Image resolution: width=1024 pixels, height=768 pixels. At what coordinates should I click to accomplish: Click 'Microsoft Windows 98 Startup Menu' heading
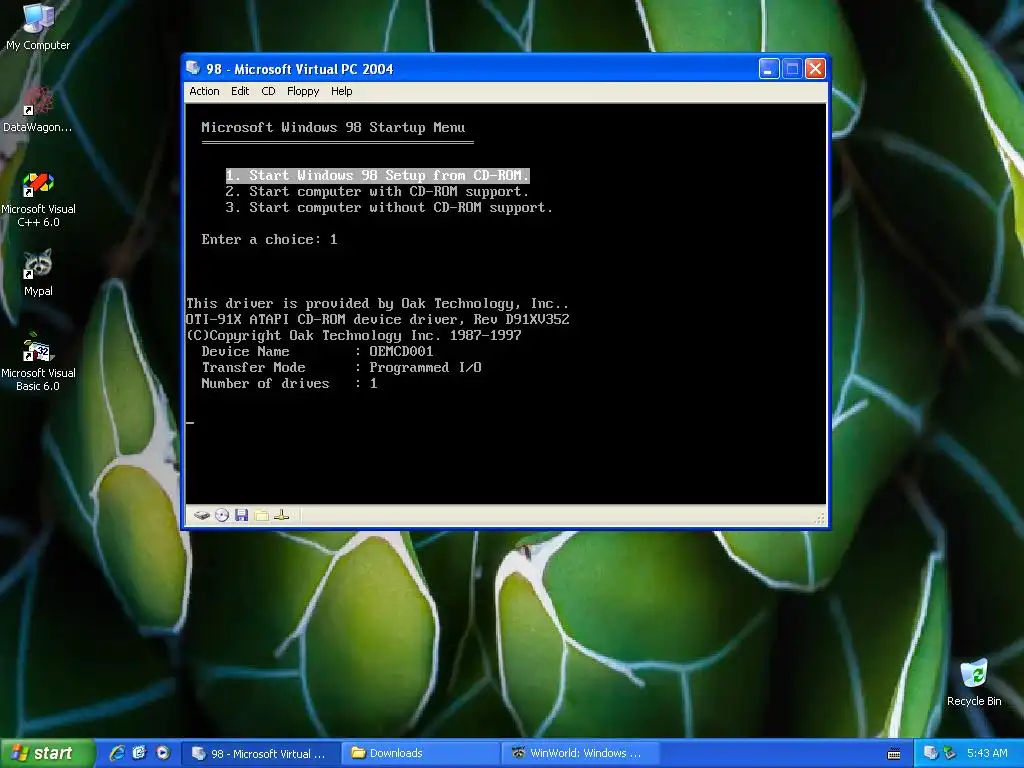[x=333, y=127]
